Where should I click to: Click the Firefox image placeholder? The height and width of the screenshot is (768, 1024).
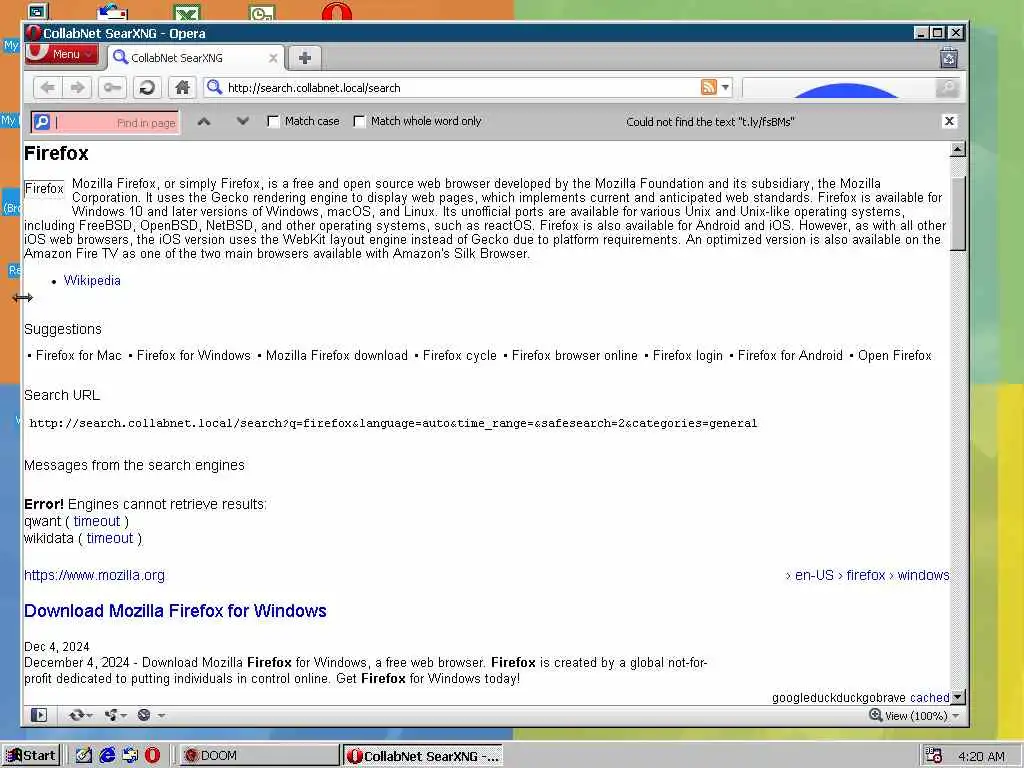point(44,189)
